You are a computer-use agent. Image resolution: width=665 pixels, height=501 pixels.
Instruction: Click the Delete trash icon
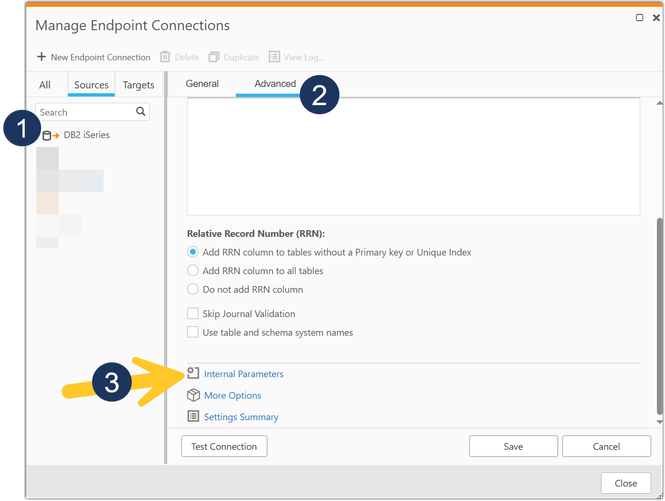tap(166, 57)
